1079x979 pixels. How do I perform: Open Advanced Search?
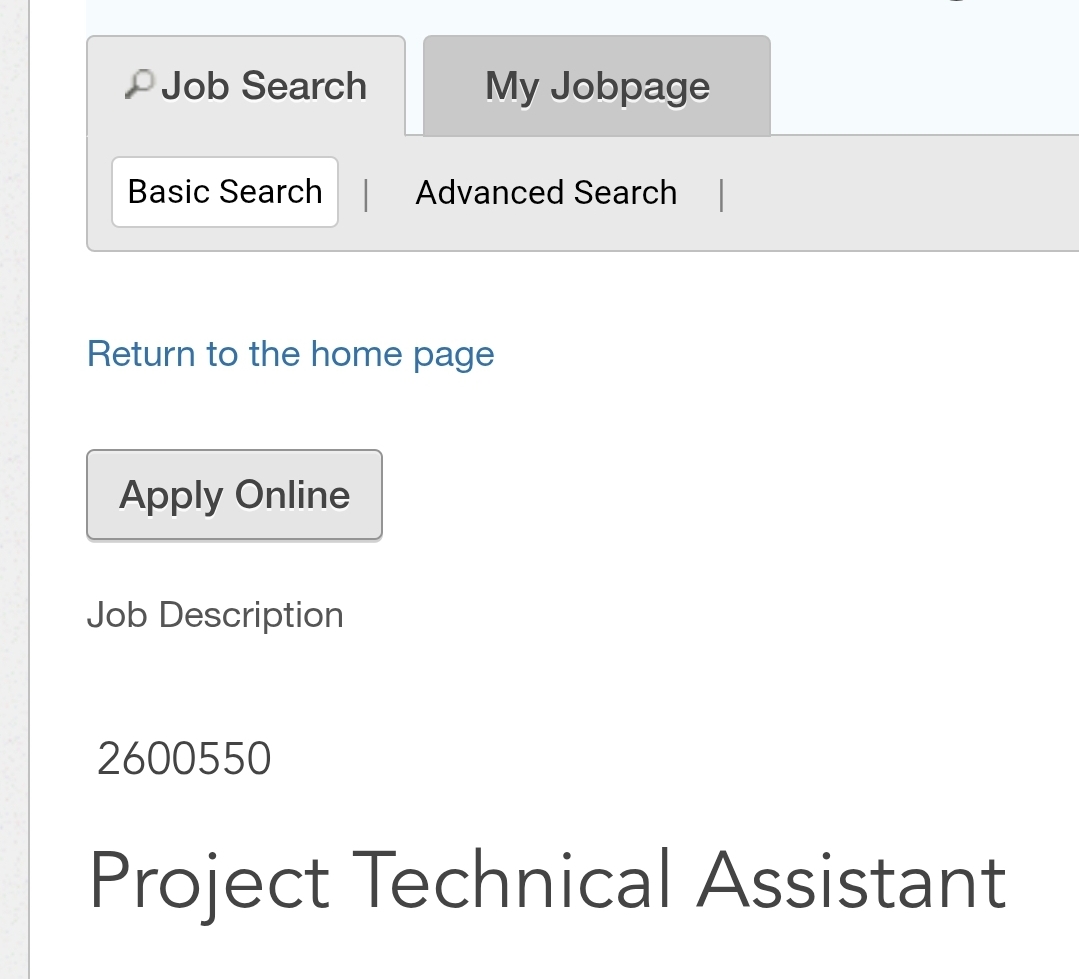click(x=546, y=193)
